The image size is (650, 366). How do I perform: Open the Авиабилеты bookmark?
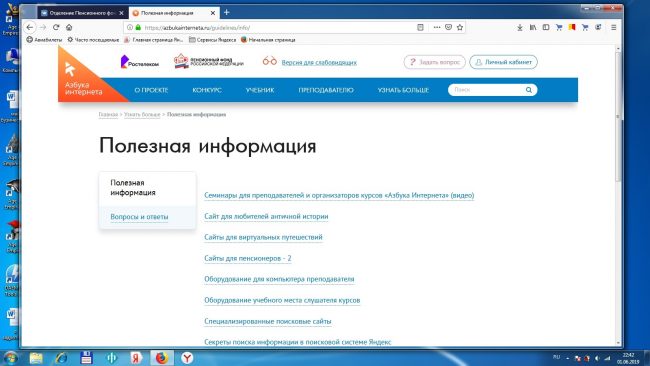coord(44,40)
